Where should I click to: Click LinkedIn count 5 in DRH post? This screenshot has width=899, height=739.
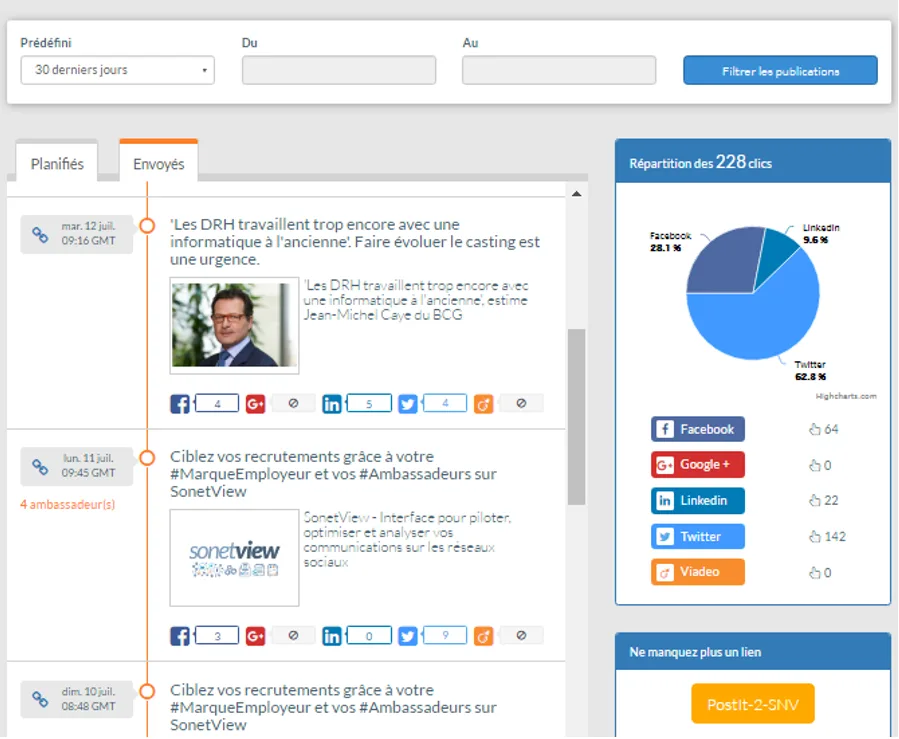point(369,403)
